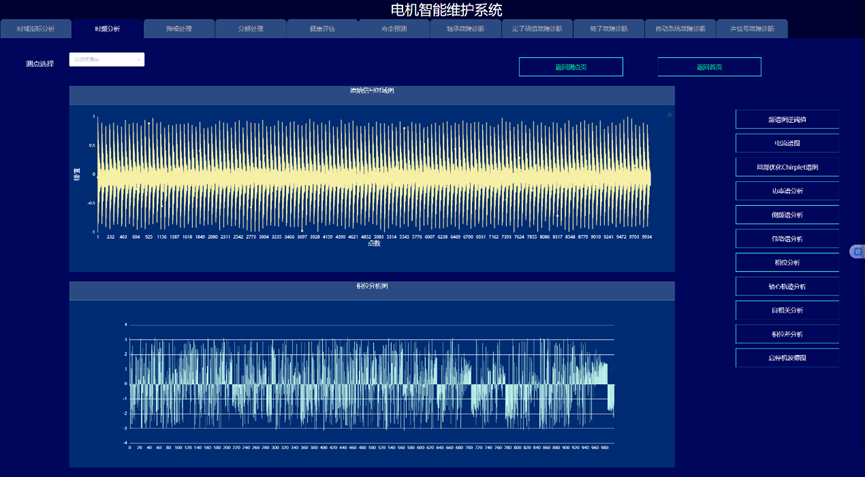Click the 启停机波德图 button

(x=787, y=358)
